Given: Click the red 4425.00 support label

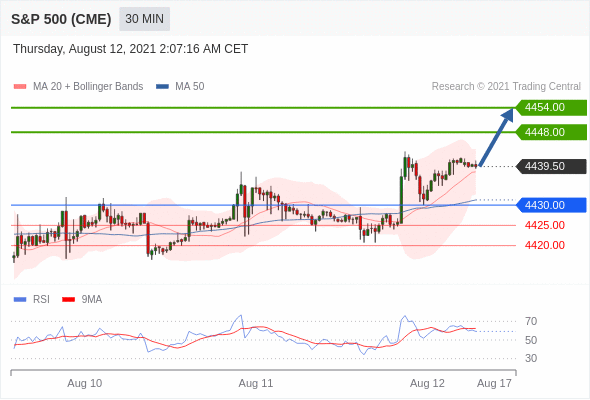Looking at the screenshot, I should point(545,225).
